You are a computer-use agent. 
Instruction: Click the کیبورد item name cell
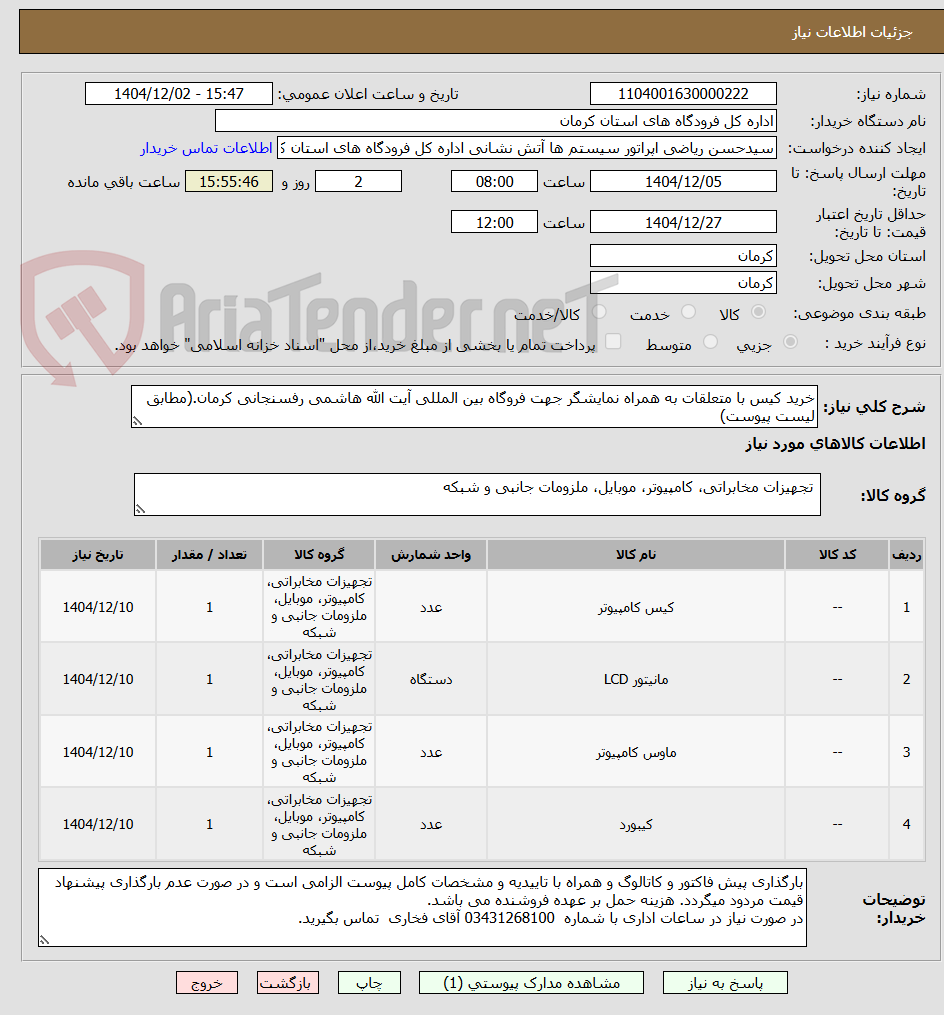(636, 824)
